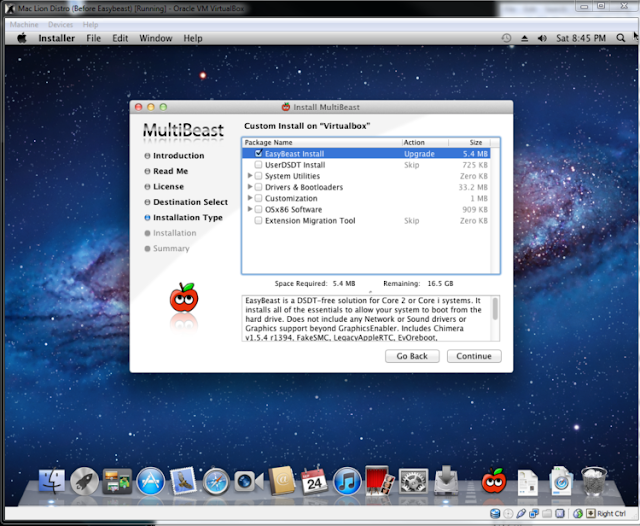Screen dimensions: 640x526
Task: Open Spotlight search magnifier
Action: 621,38
